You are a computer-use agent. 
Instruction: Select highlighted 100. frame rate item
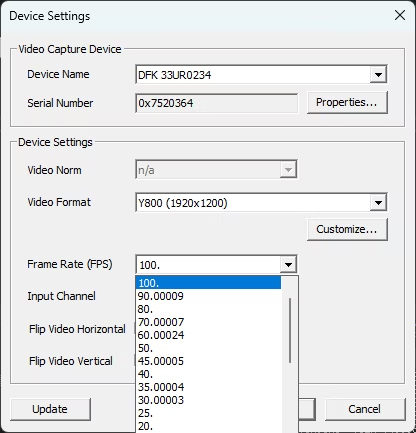pos(208,283)
